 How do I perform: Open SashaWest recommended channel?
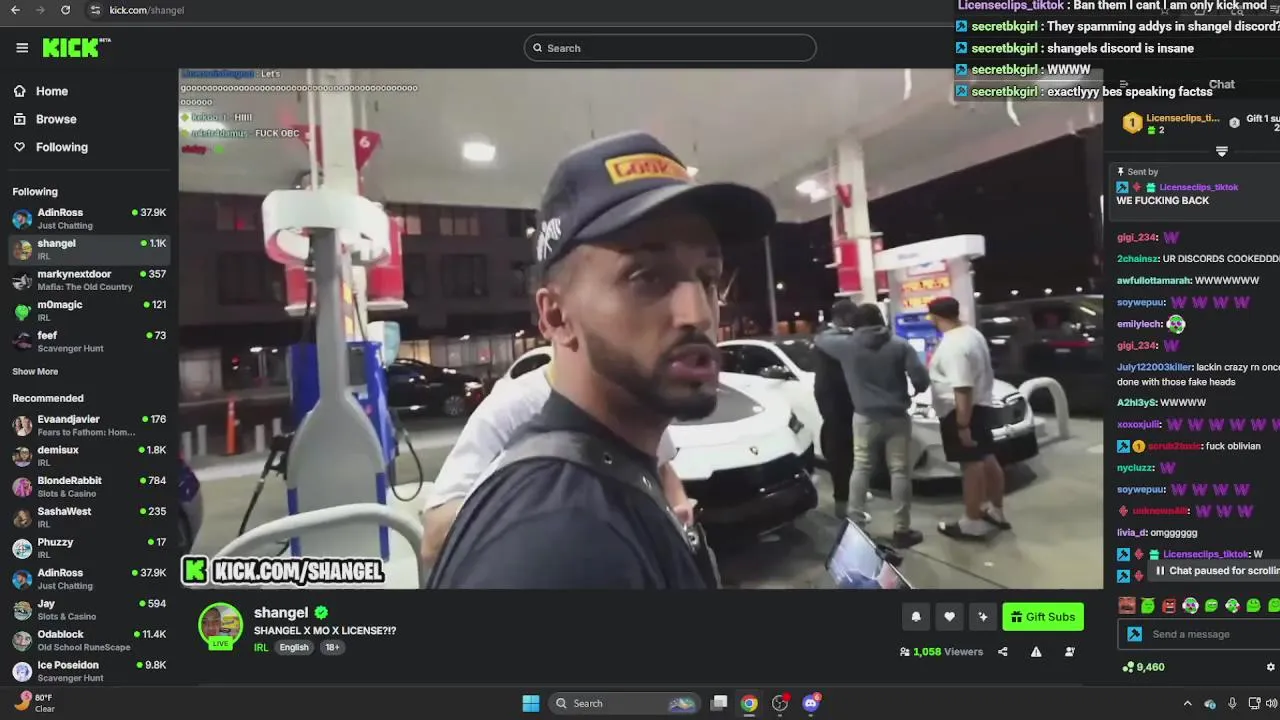pos(89,517)
